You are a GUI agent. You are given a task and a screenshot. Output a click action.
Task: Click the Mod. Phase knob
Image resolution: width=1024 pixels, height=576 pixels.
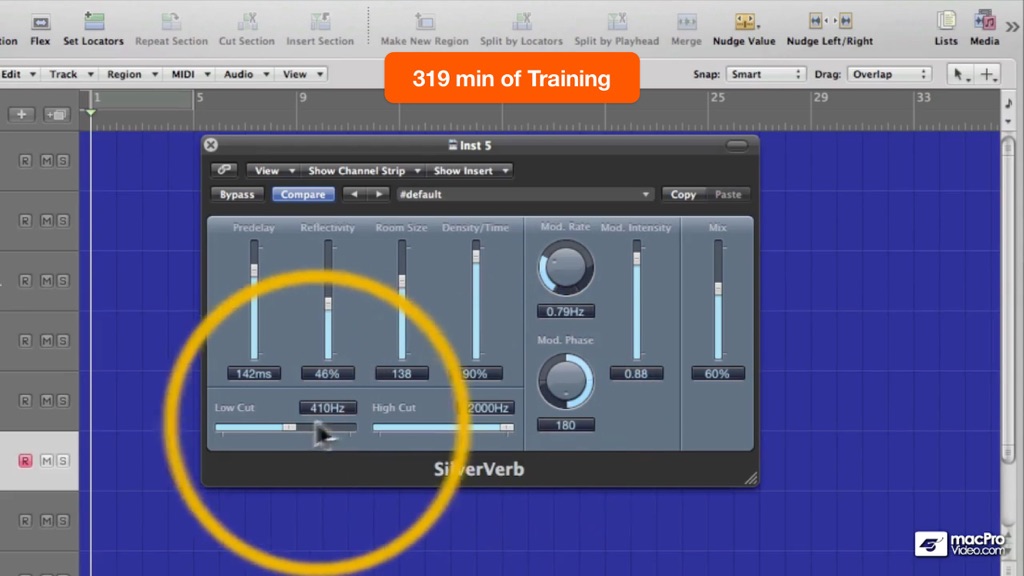(x=566, y=381)
